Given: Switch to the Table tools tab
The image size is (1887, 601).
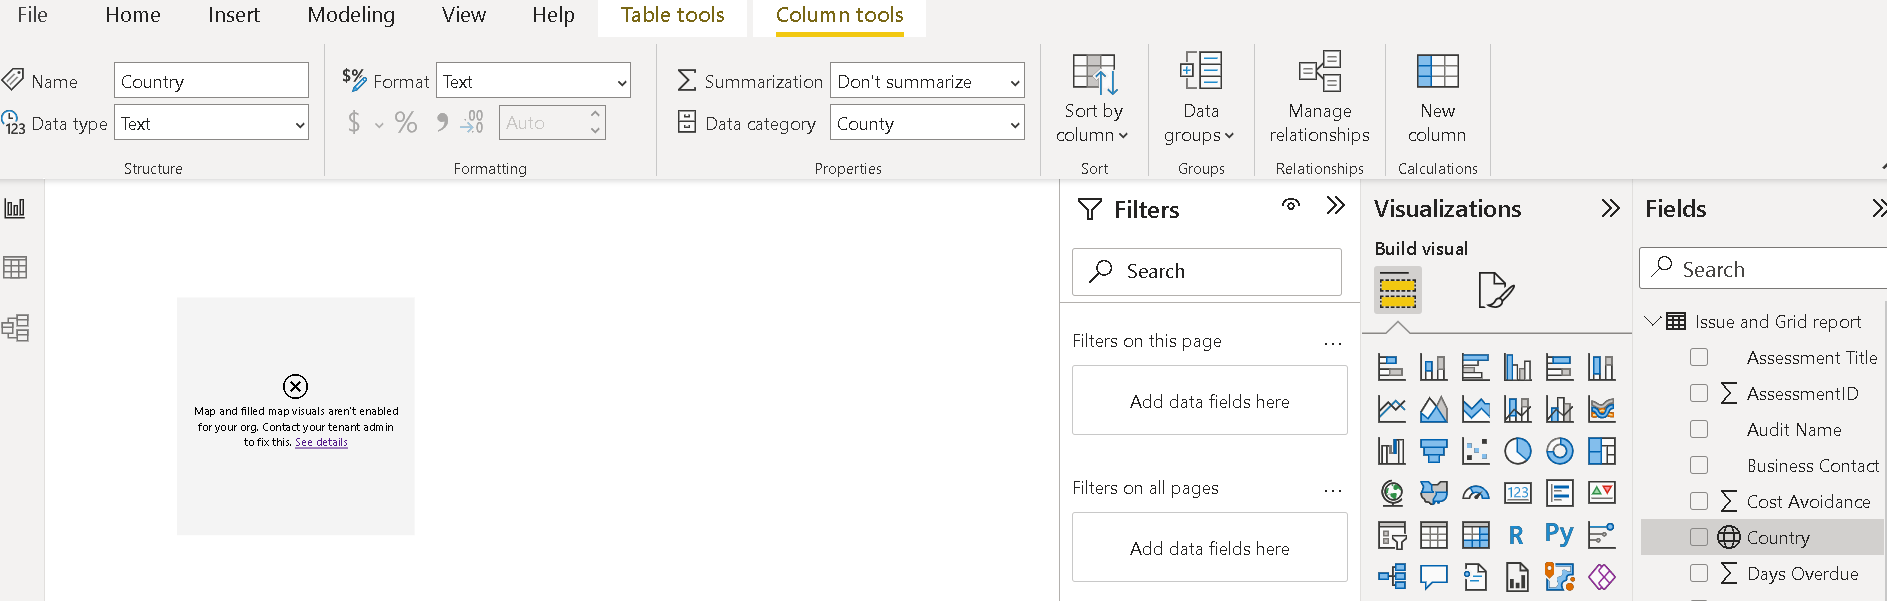Looking at the screenshot, I should tap(672, 15).
